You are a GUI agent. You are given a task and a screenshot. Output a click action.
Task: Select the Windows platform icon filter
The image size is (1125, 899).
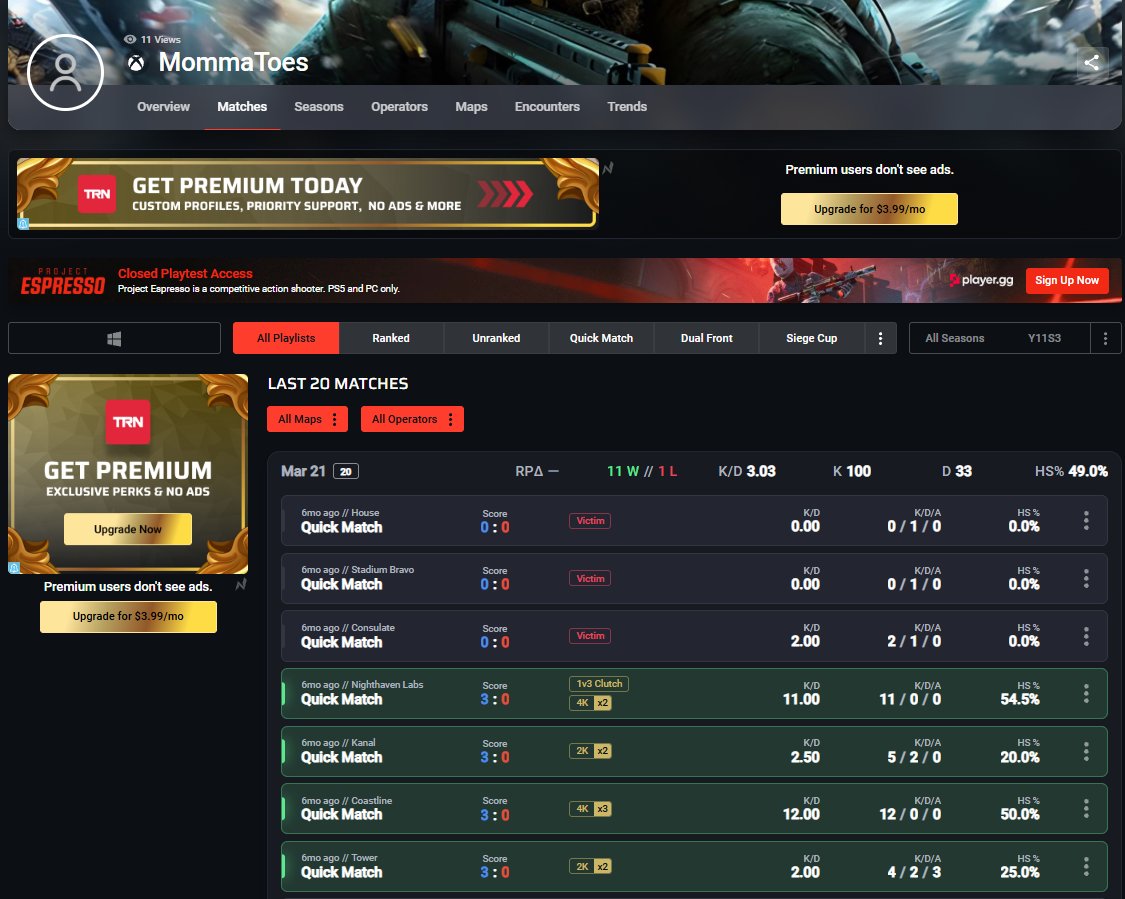click(x=114, y=338)
